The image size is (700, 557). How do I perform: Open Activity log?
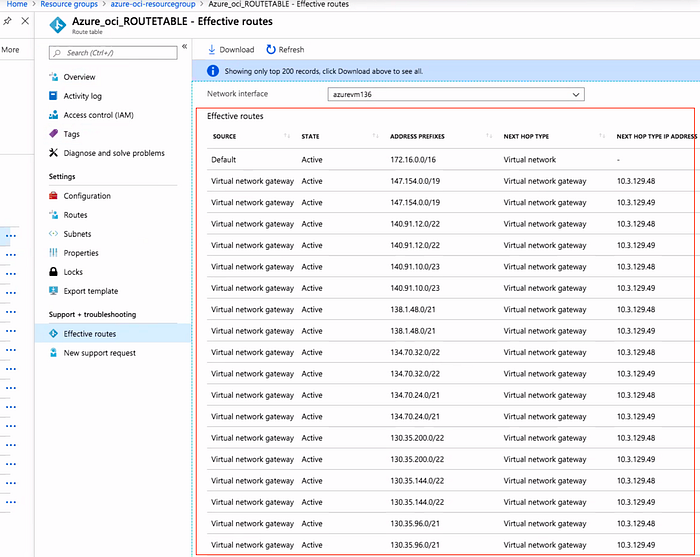coord(83,96)
